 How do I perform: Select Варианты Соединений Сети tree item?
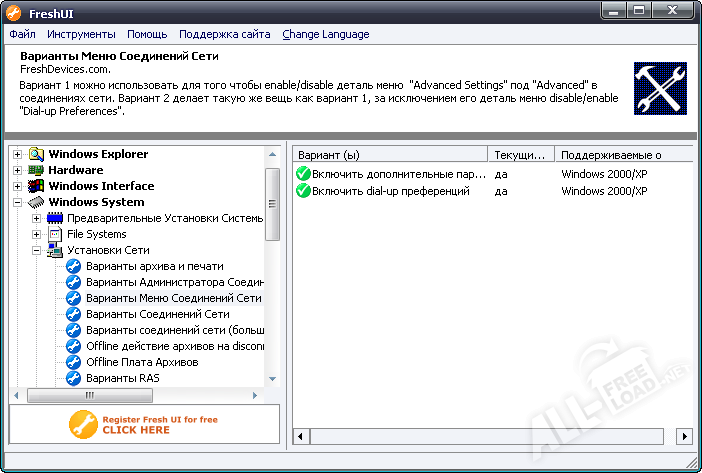(x=157, y=314)
